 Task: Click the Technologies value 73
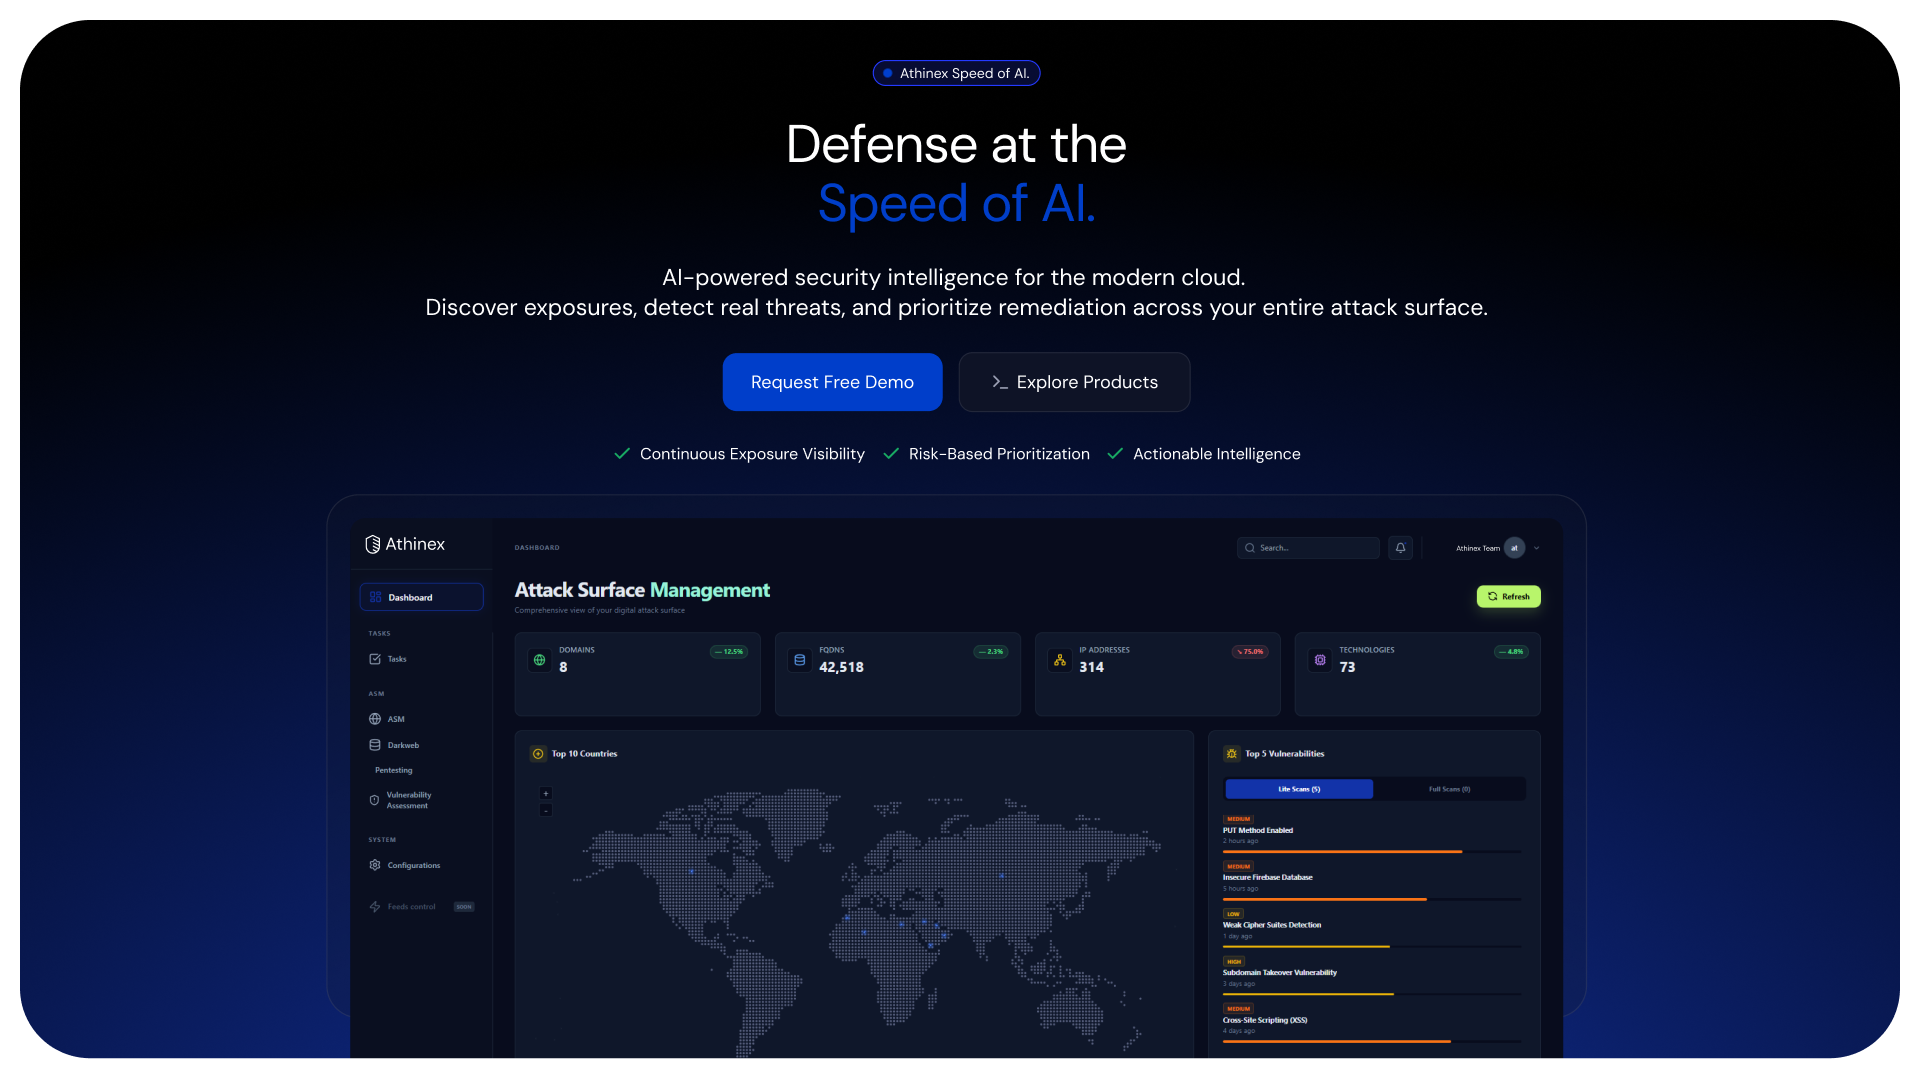point(1347,667)
